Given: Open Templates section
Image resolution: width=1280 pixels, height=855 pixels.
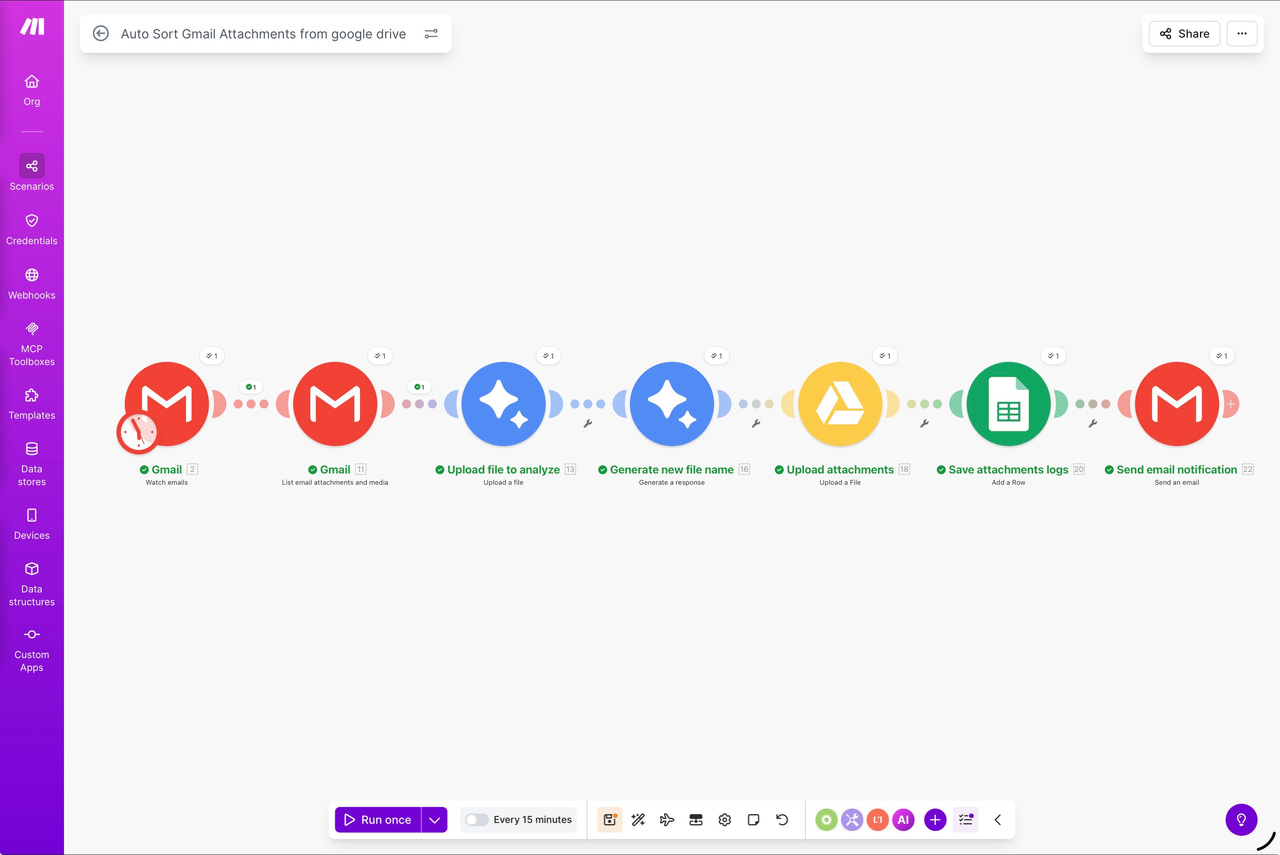Looking at the screenshot, I should (32, 404).
